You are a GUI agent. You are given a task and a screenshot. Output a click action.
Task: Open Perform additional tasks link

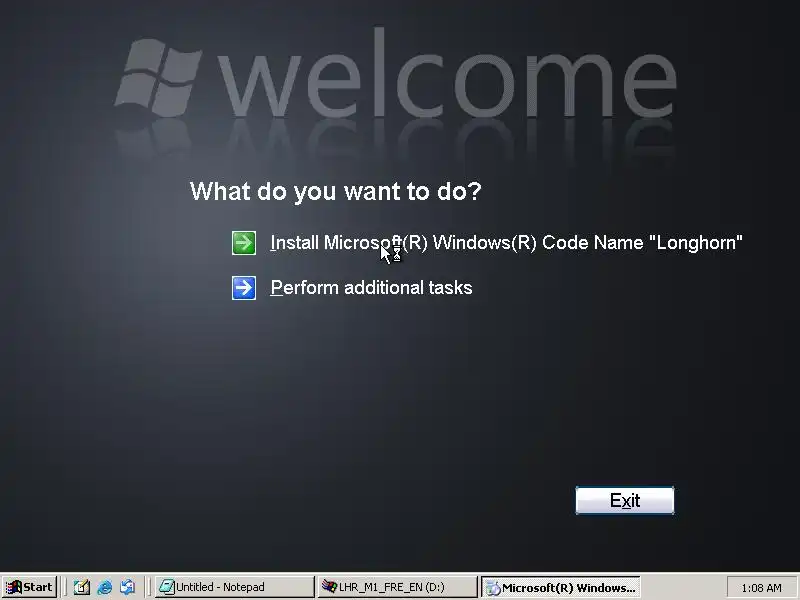pyautogui.click(x=371, y=288)
